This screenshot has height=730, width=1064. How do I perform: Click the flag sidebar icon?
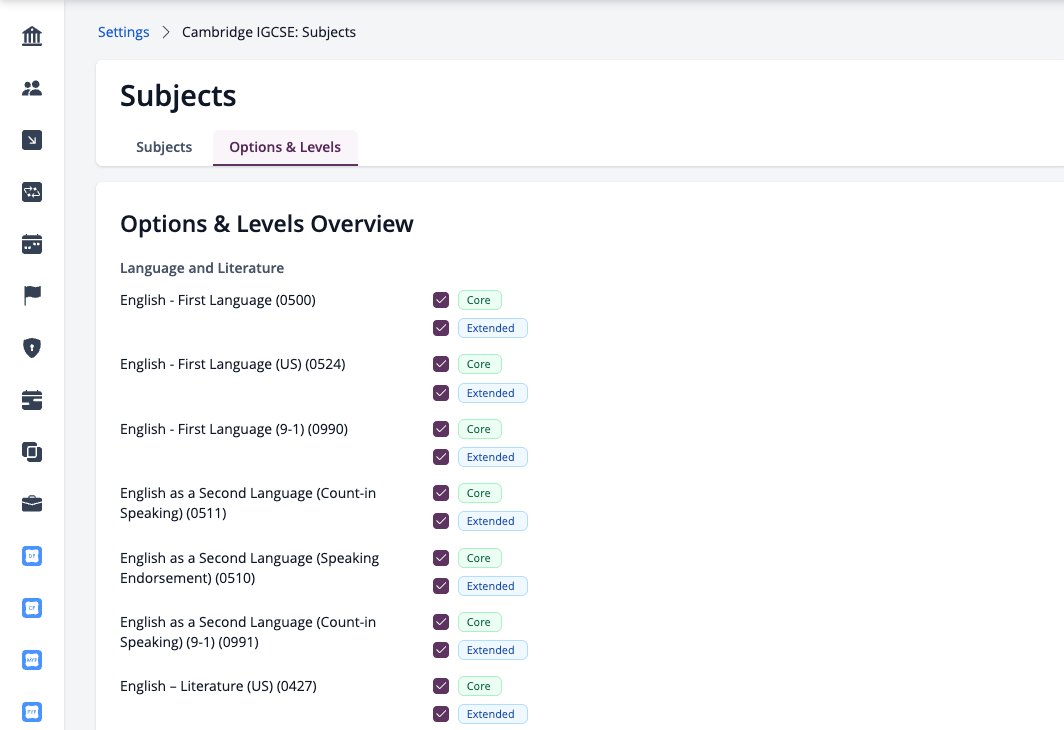coord(32,296)
